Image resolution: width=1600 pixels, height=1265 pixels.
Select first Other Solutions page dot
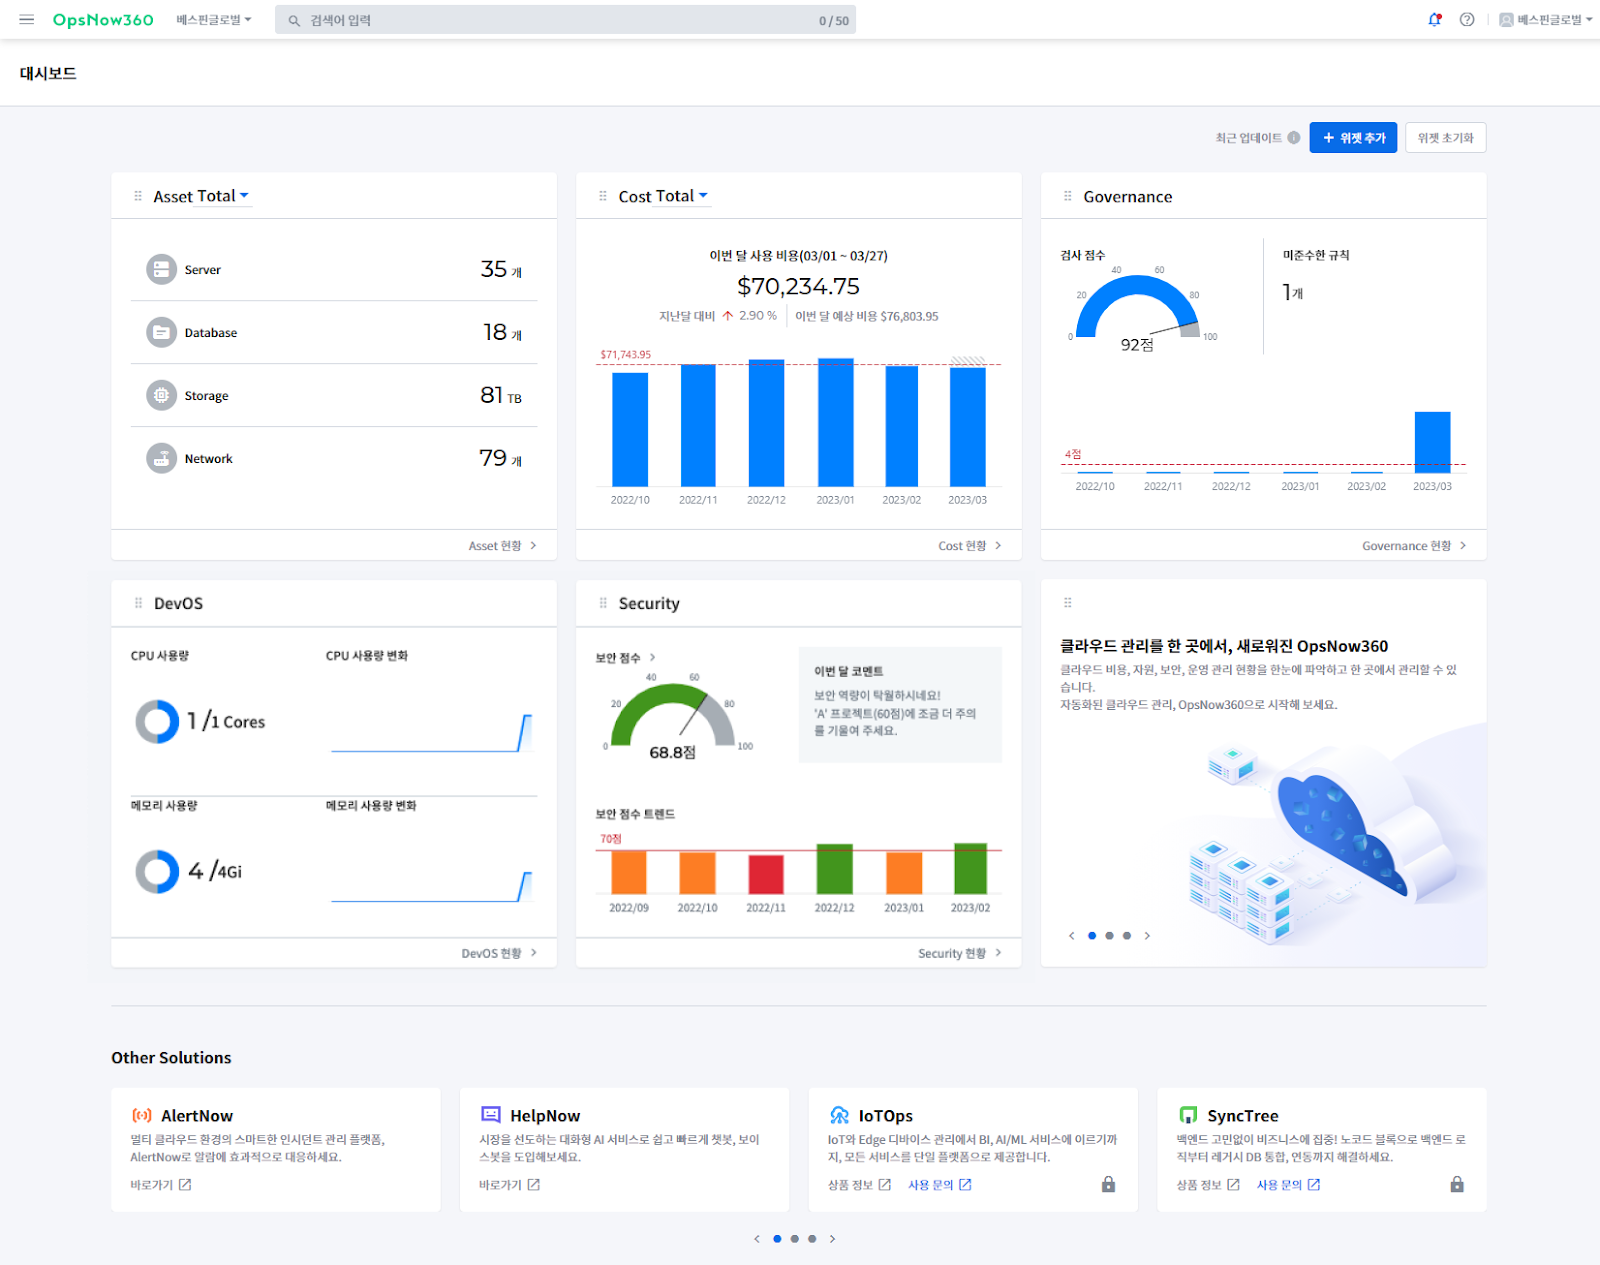(x=777, y=1239)
